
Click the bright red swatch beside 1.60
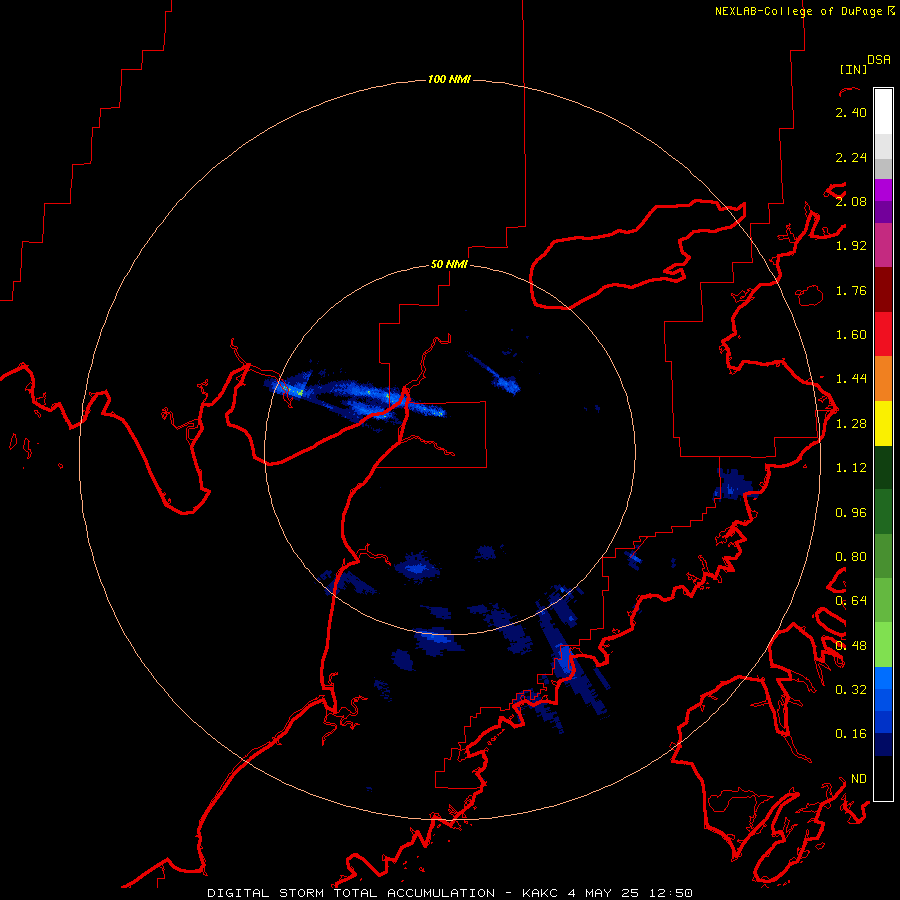(x=883, y=334)
